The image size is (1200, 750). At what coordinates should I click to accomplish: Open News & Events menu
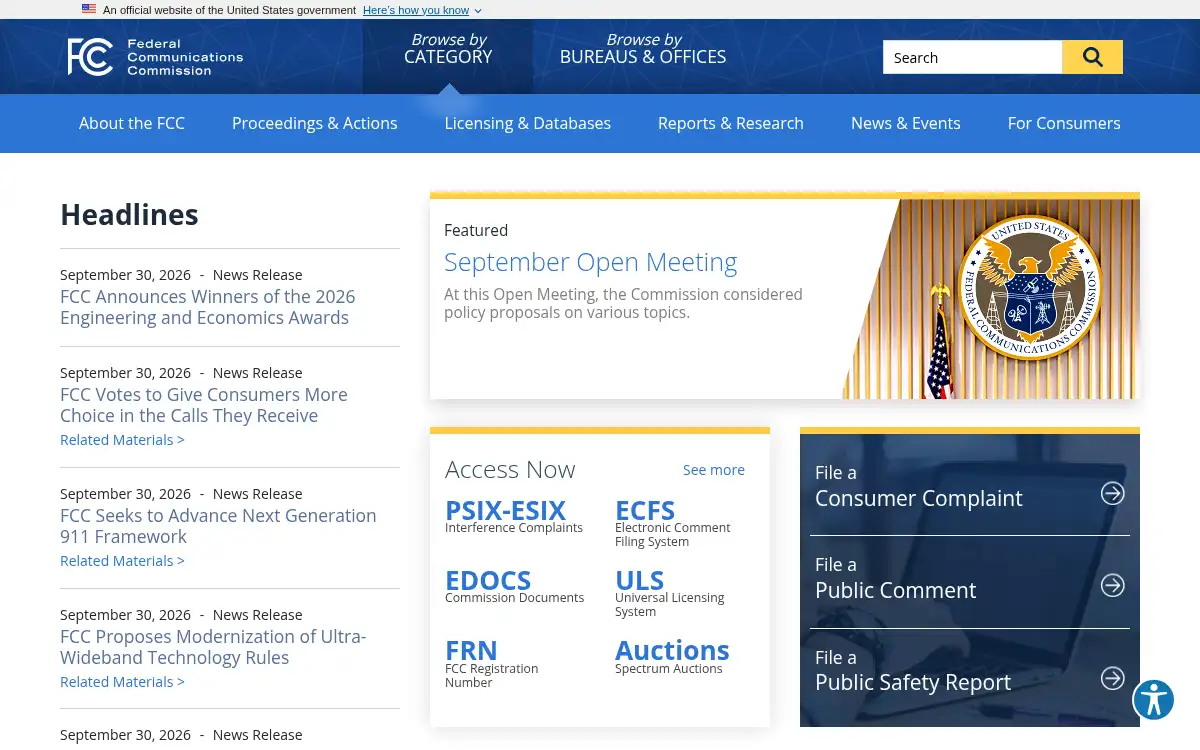point(906,123)
